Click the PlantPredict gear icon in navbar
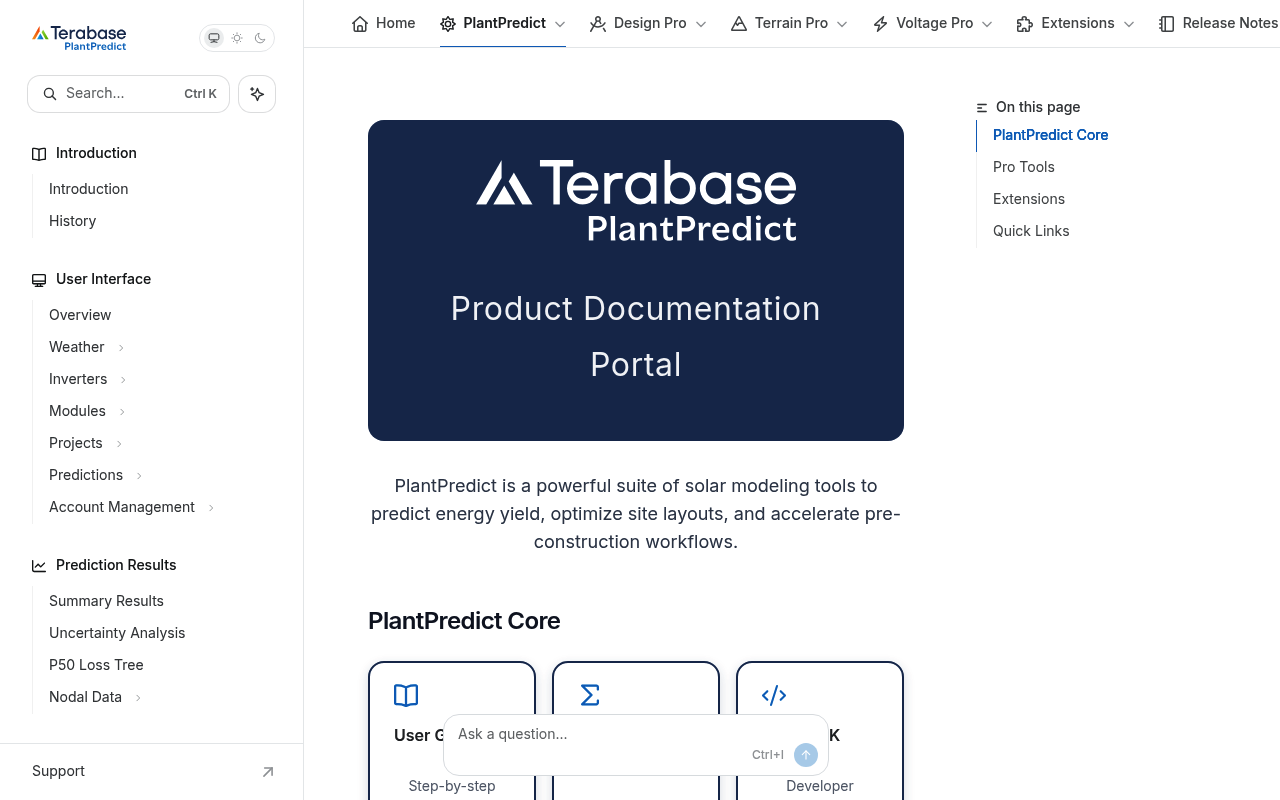1280x800 pixels. [x=448, y=24]
